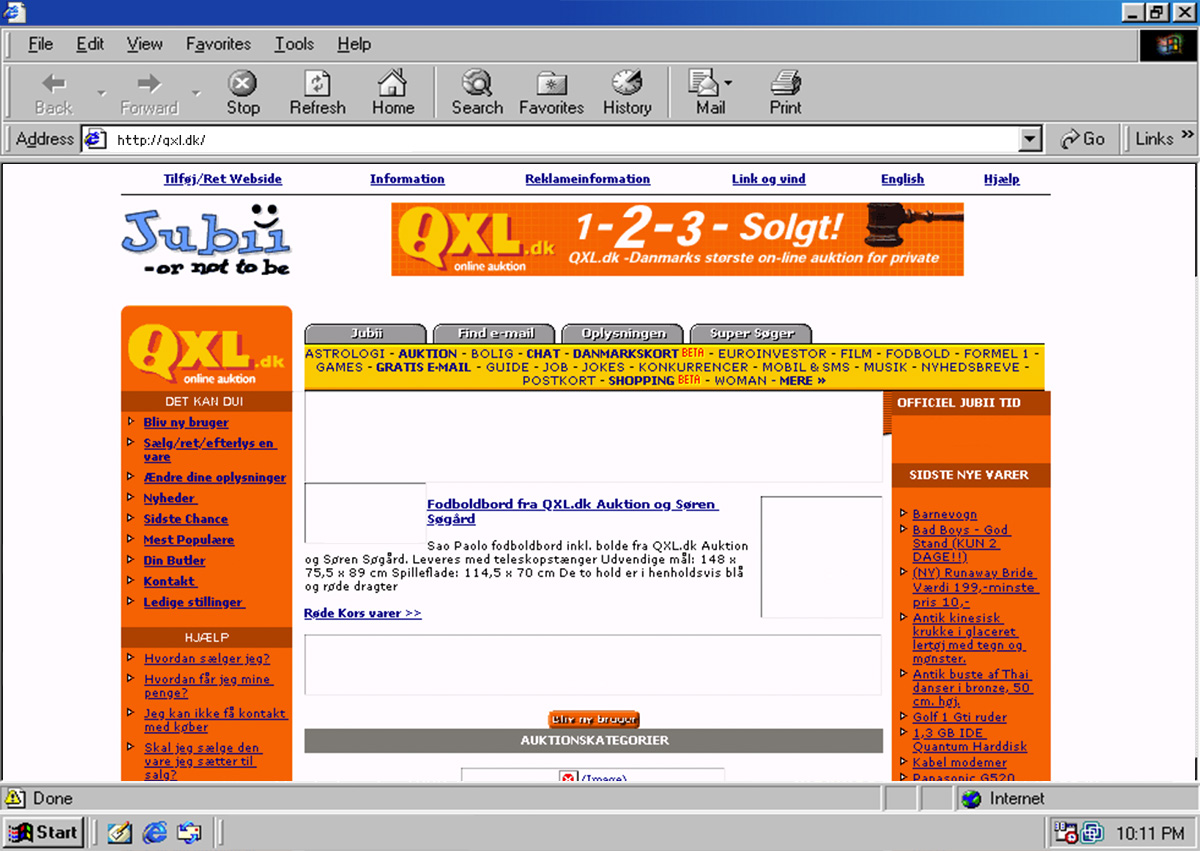Open the Barnevogn listing

945,514
